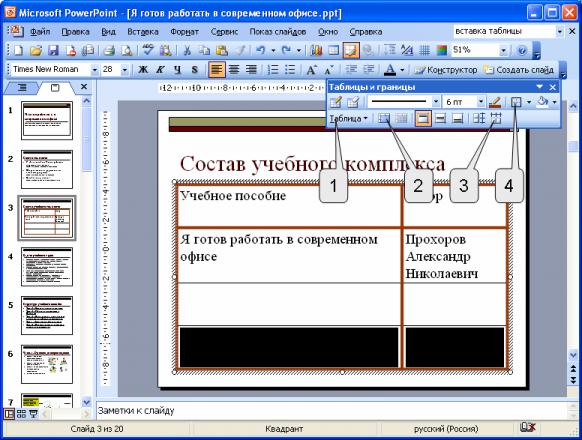Click the Color/Grayscale icon
This screenshot has width=582, height=440.
pyautogui.click(x=442, y=50)
